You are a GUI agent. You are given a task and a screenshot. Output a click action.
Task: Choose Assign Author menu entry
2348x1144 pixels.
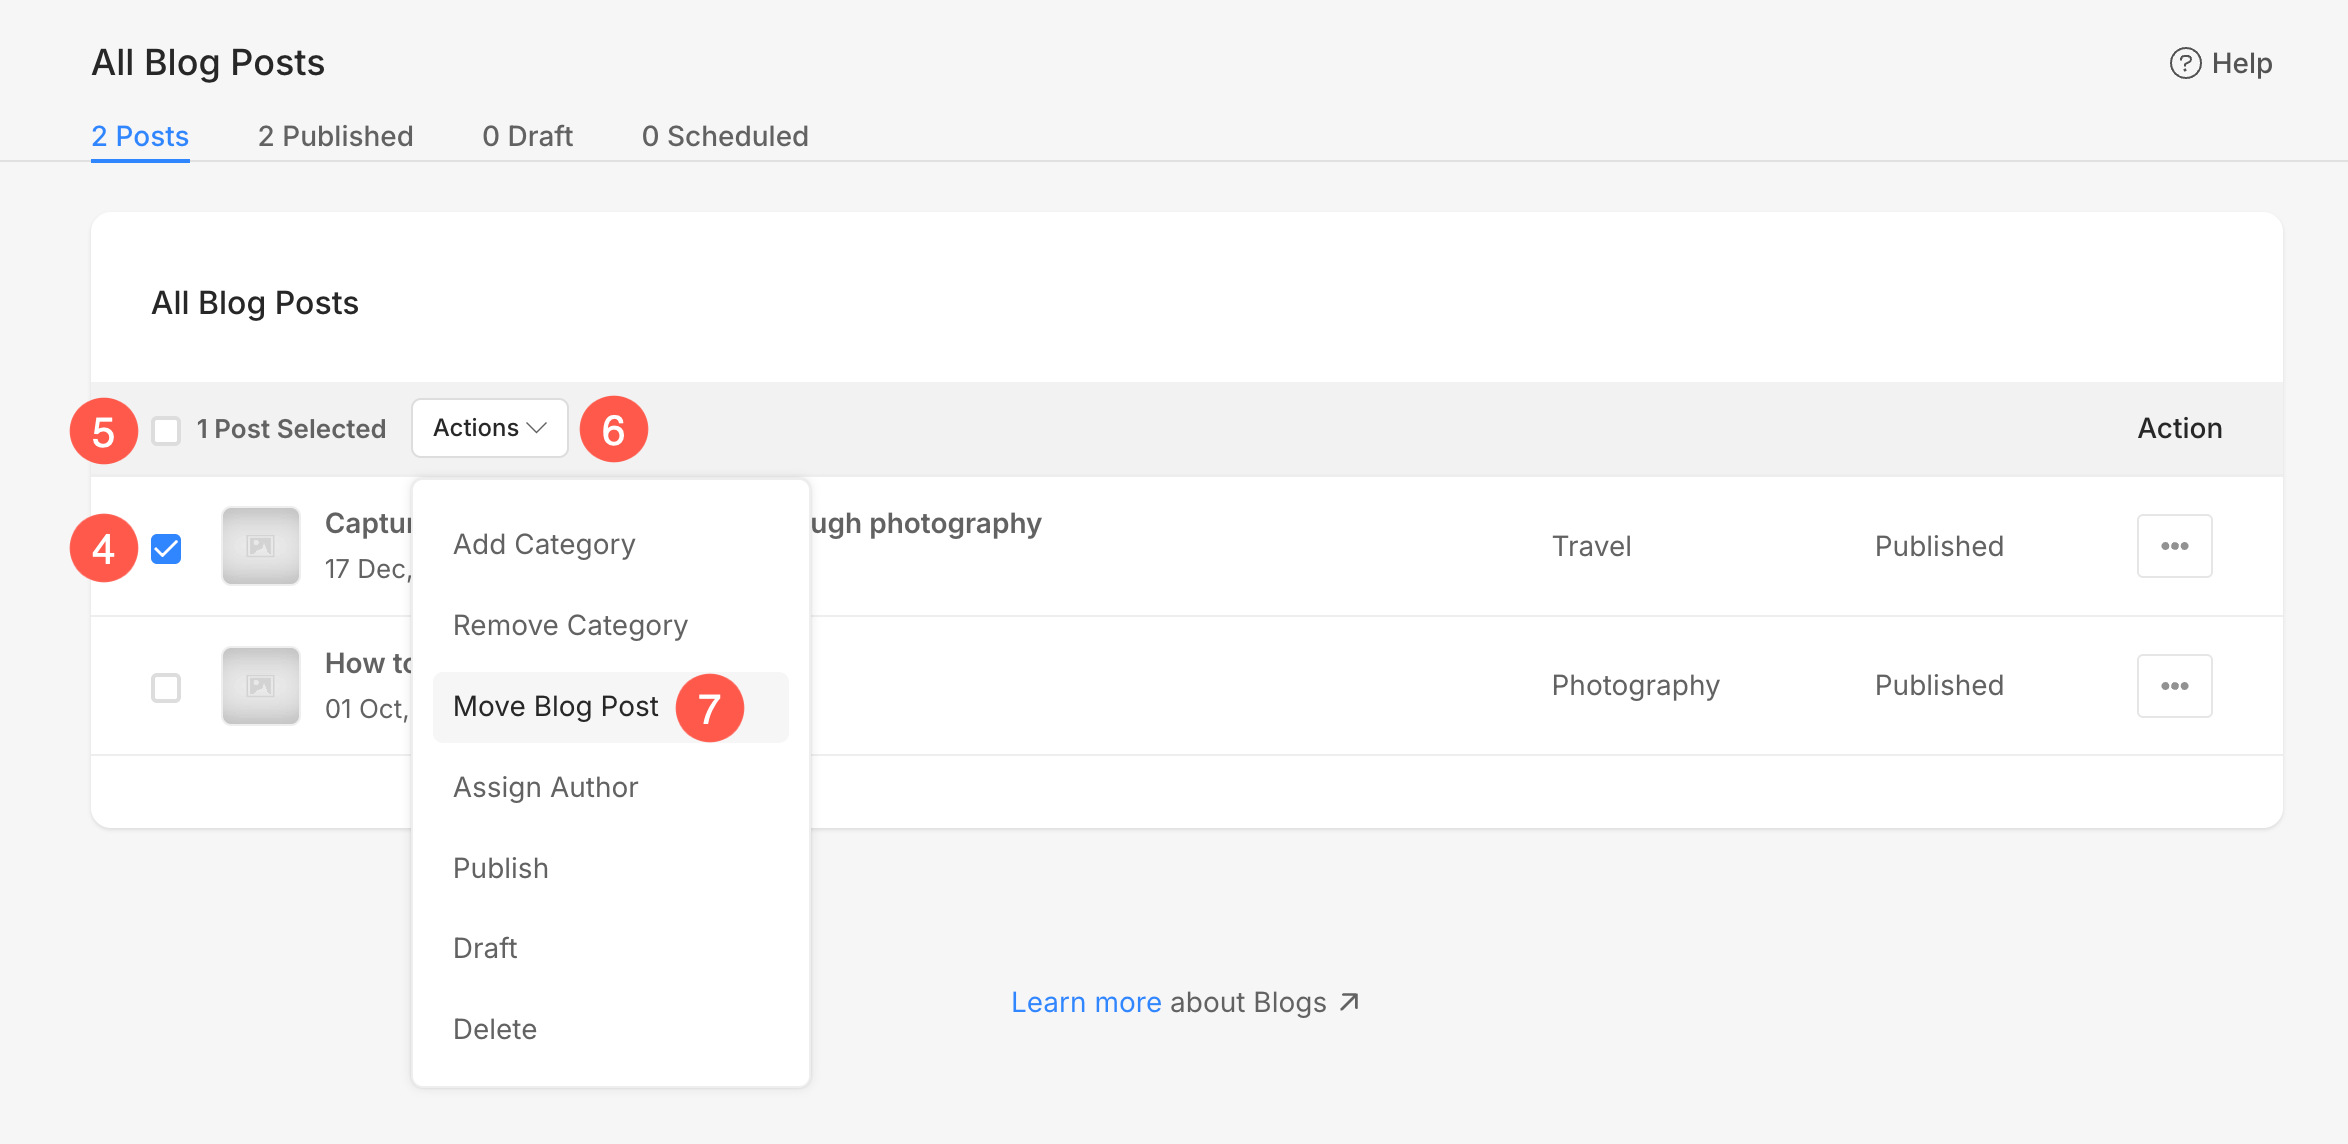click(545, 787)
